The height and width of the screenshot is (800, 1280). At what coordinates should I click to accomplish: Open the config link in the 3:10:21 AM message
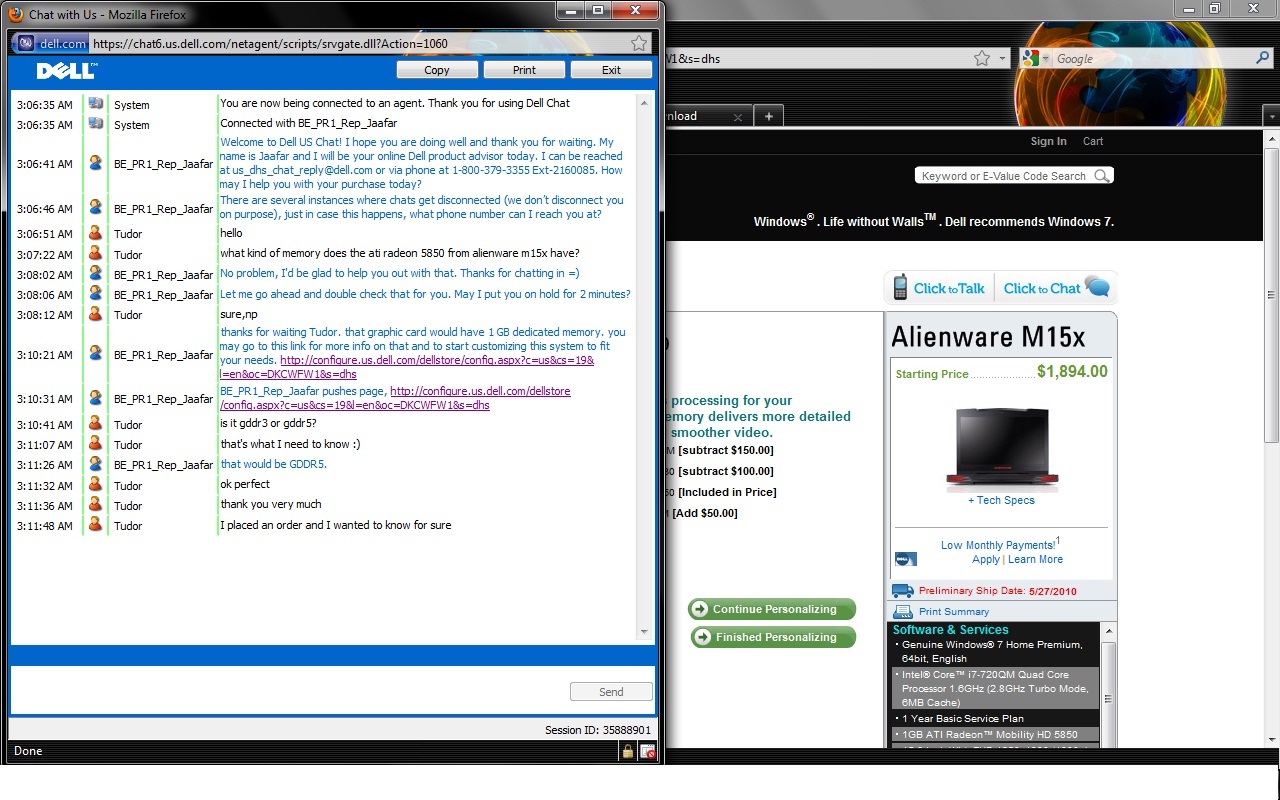point(408,366)
